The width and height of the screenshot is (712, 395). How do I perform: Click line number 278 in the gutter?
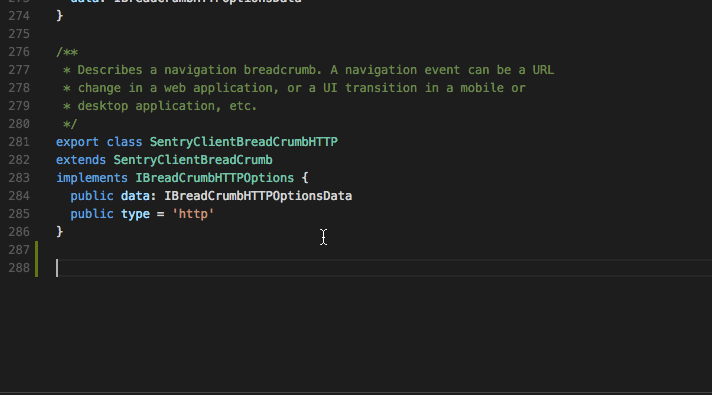19,88
